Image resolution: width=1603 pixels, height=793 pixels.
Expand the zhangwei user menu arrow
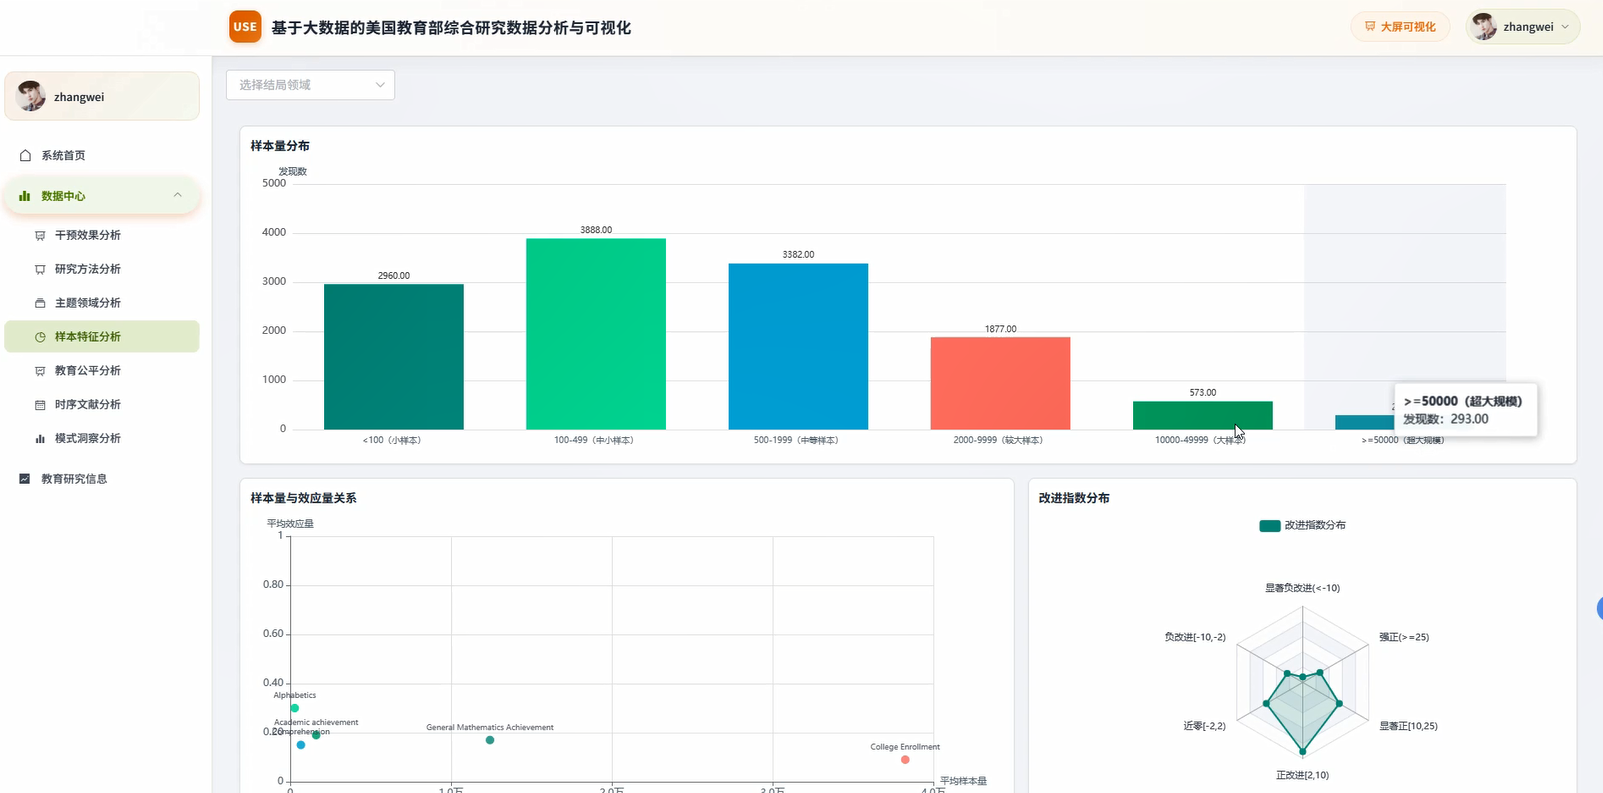click(1565, 27)
